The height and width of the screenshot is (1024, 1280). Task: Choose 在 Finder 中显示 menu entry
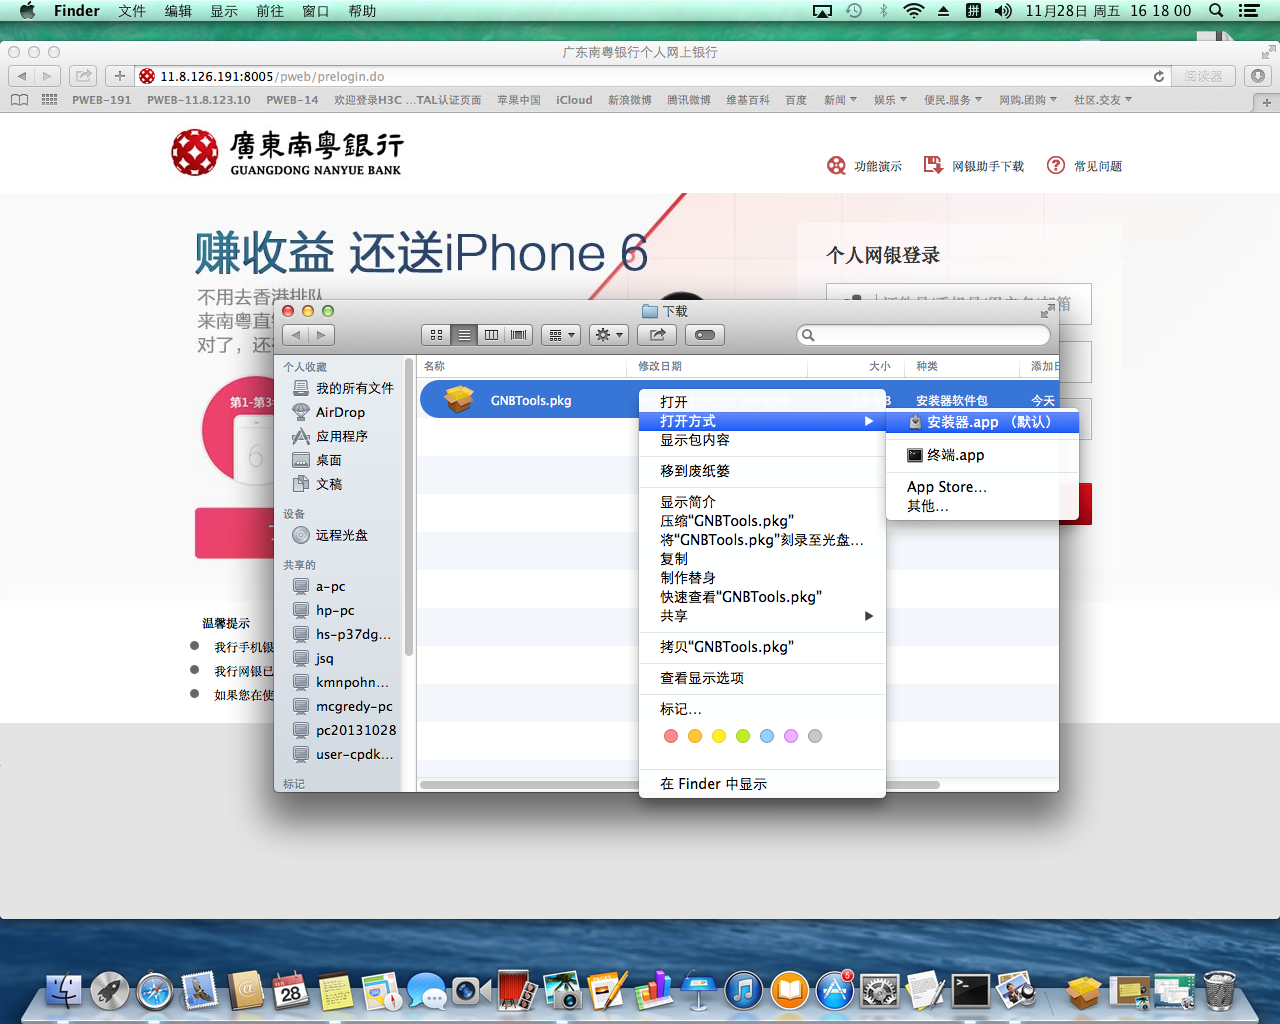pyautogui.click(x=762, y=784)
